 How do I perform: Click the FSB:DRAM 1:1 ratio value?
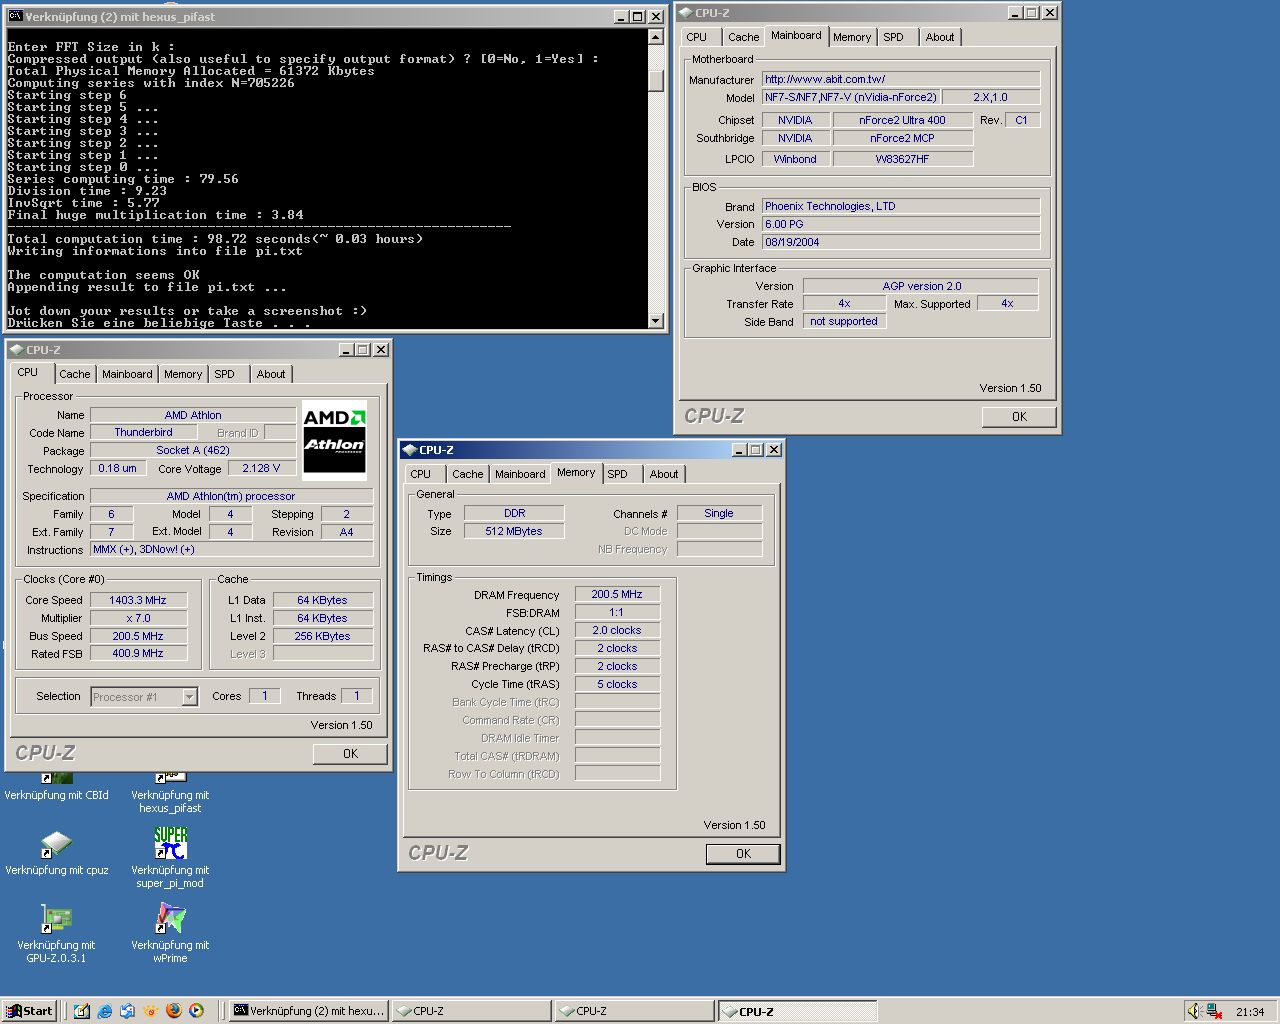tap(617, 612)
